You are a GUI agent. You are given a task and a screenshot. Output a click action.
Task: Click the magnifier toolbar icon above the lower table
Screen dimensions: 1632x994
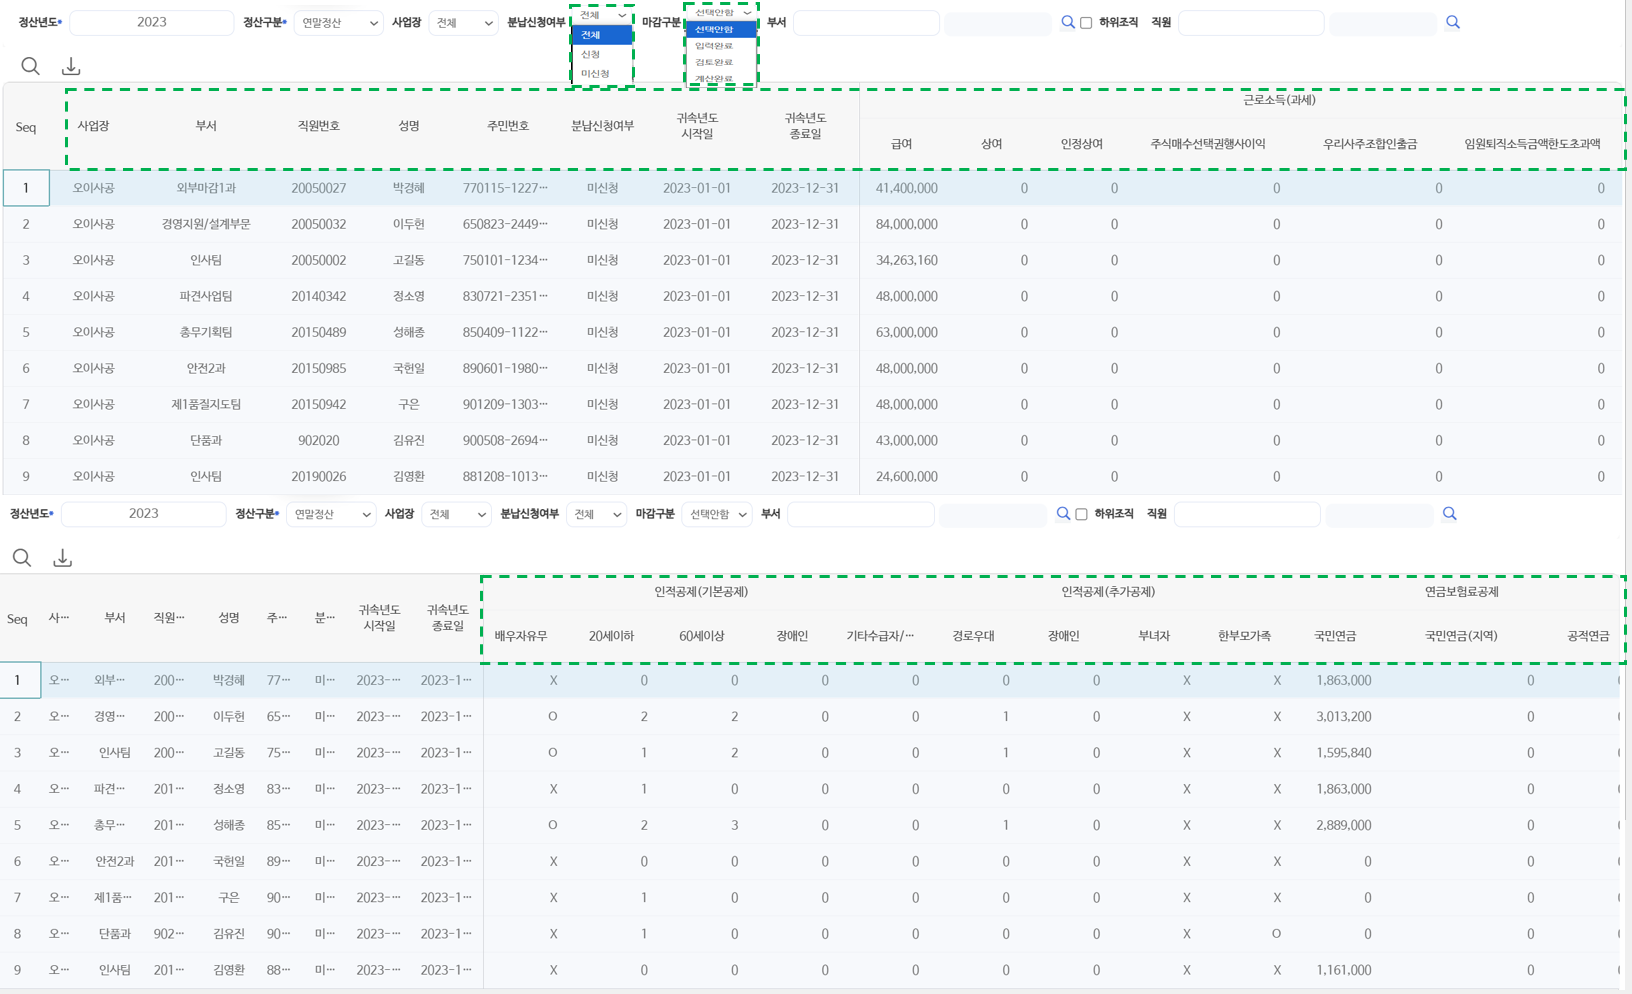[x=22, y=558]
